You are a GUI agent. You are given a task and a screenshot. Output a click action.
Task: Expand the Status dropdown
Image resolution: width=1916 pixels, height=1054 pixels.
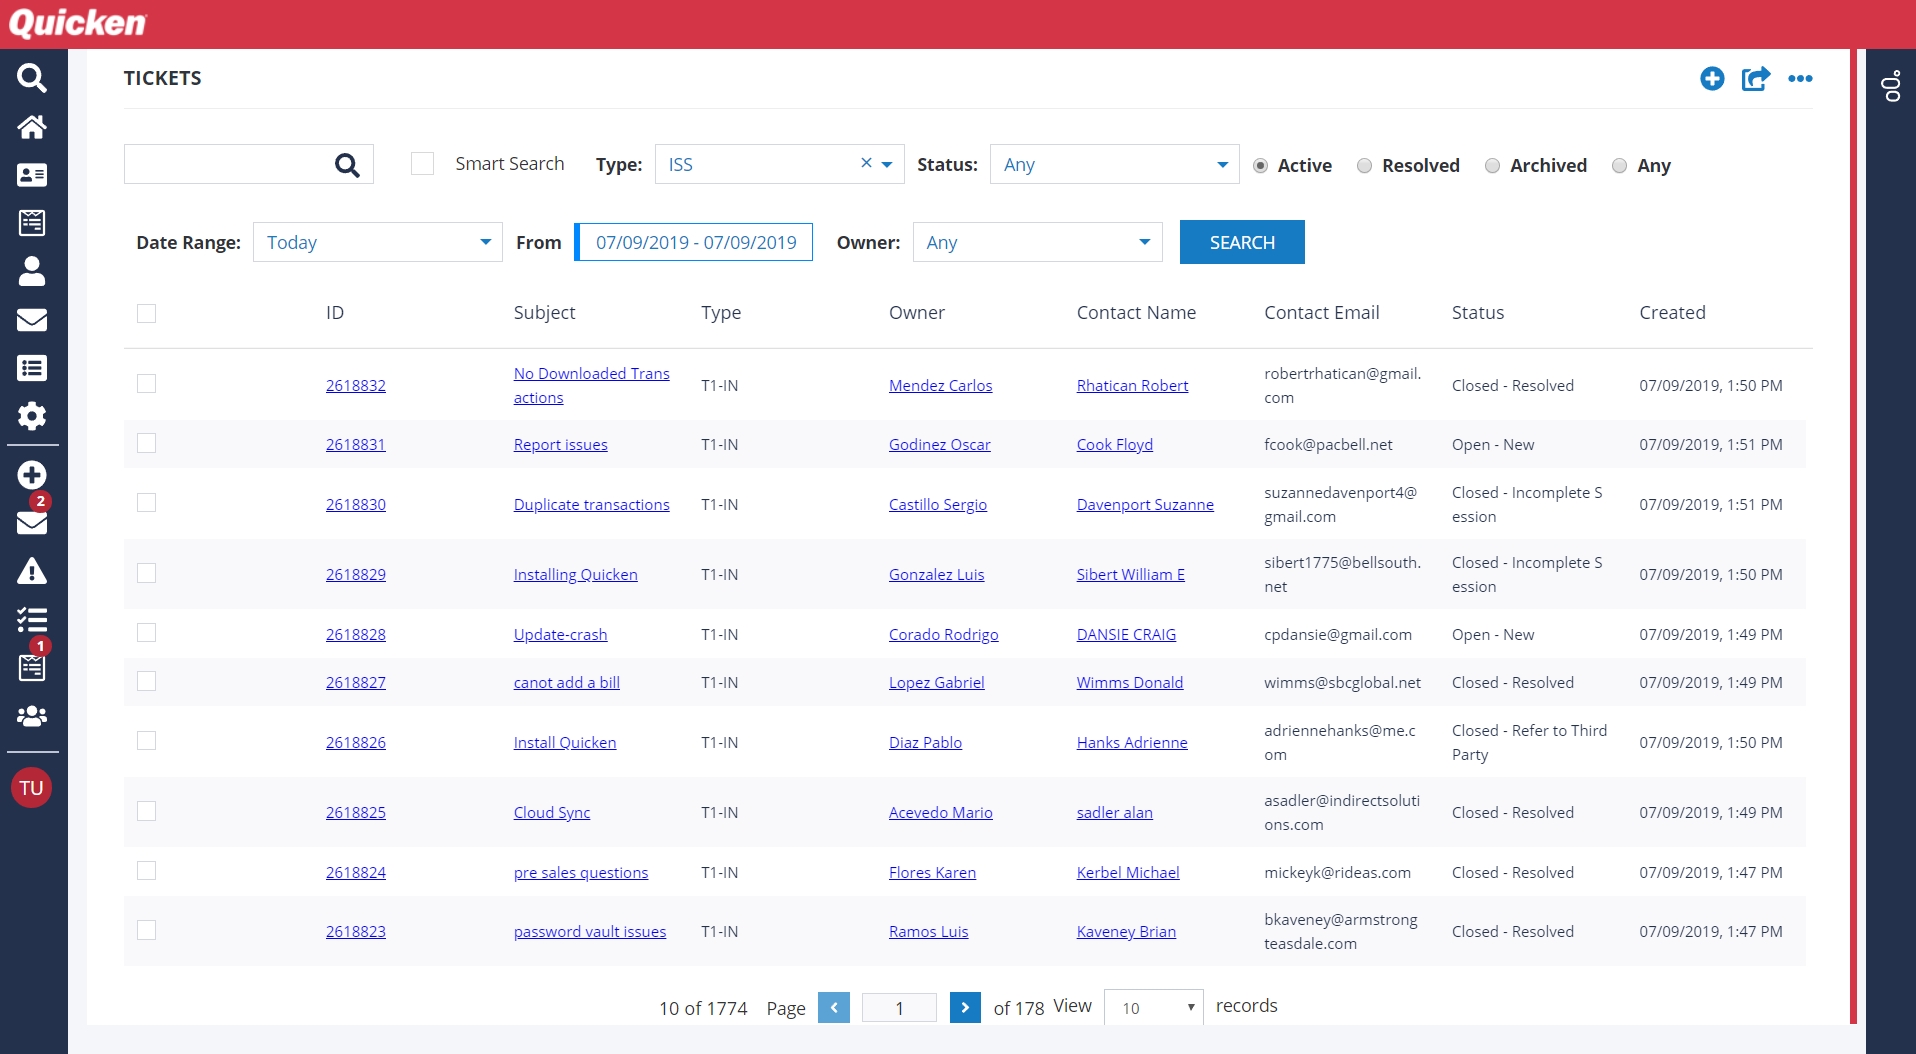click(1114, 165)
